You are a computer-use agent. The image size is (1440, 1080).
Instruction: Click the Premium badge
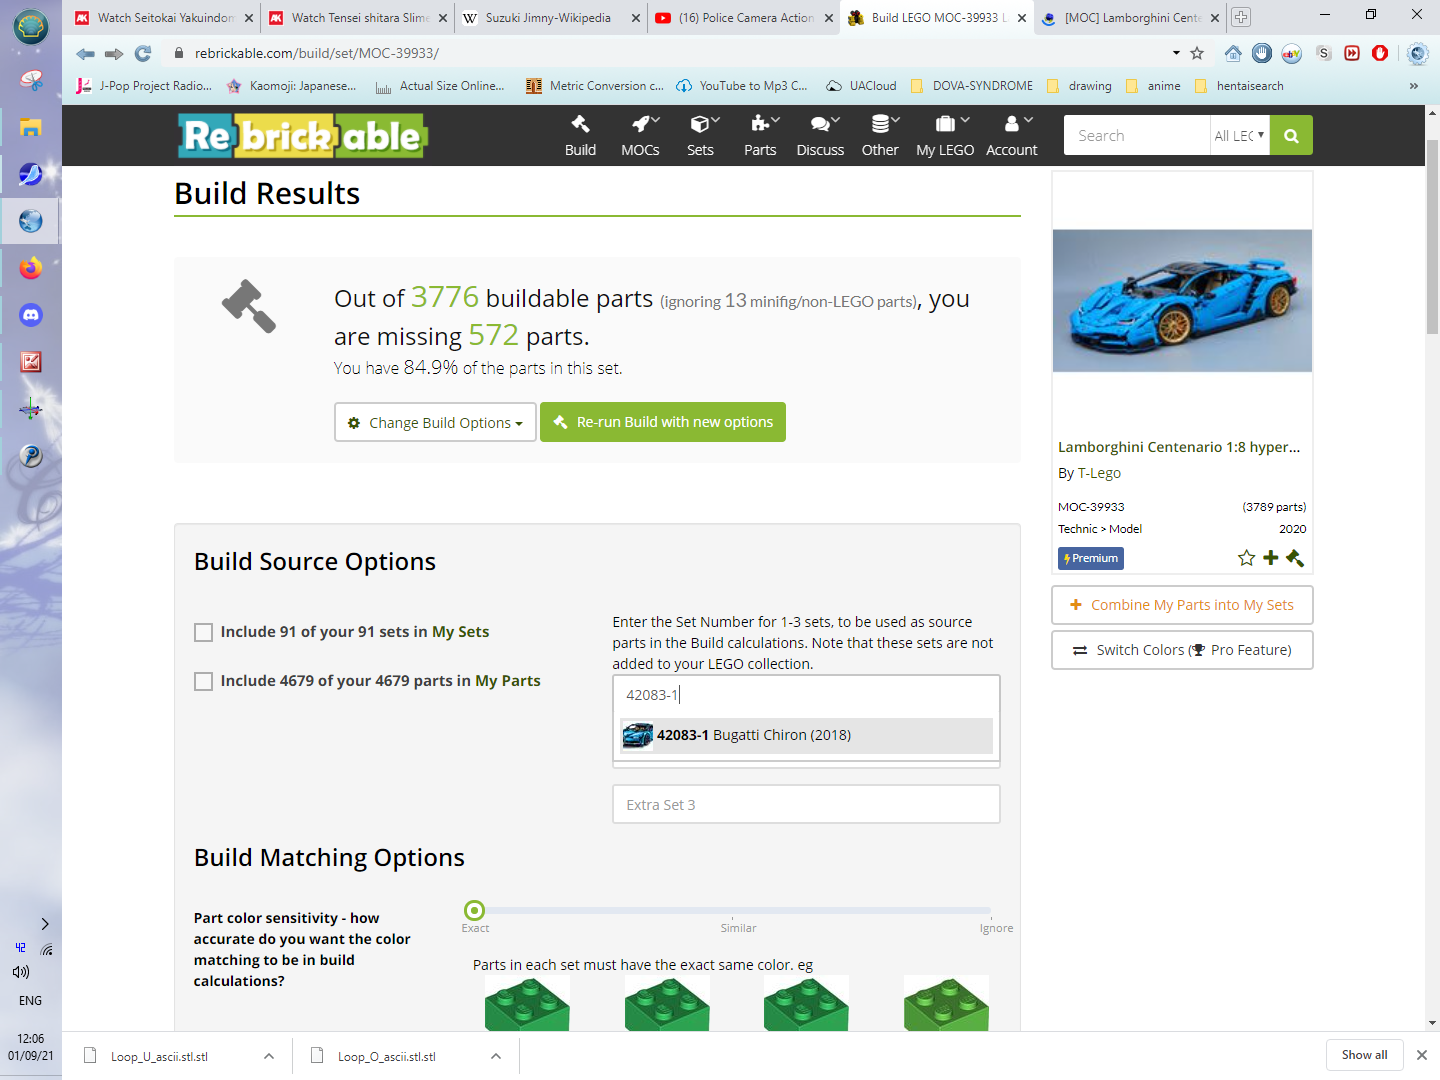(1091, 558)
